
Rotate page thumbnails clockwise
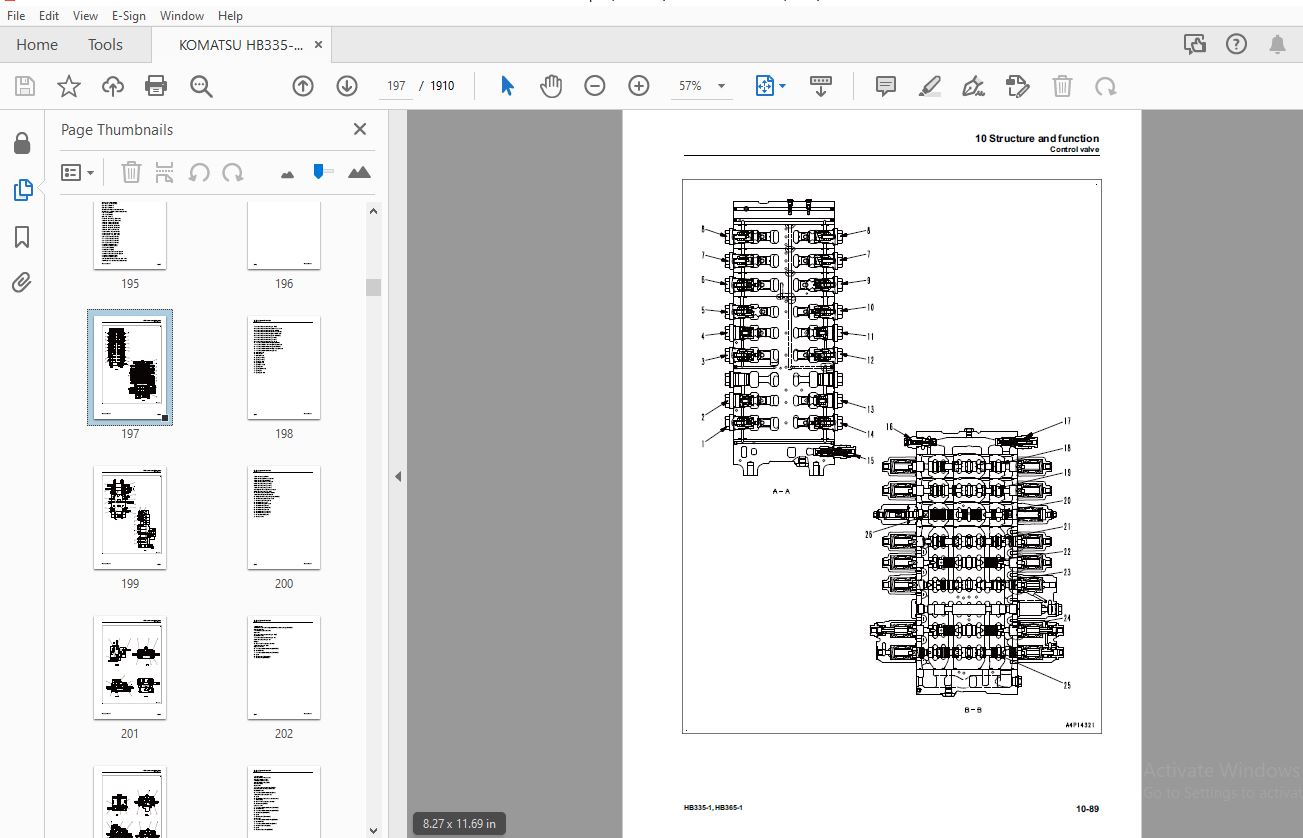(233, 172)
